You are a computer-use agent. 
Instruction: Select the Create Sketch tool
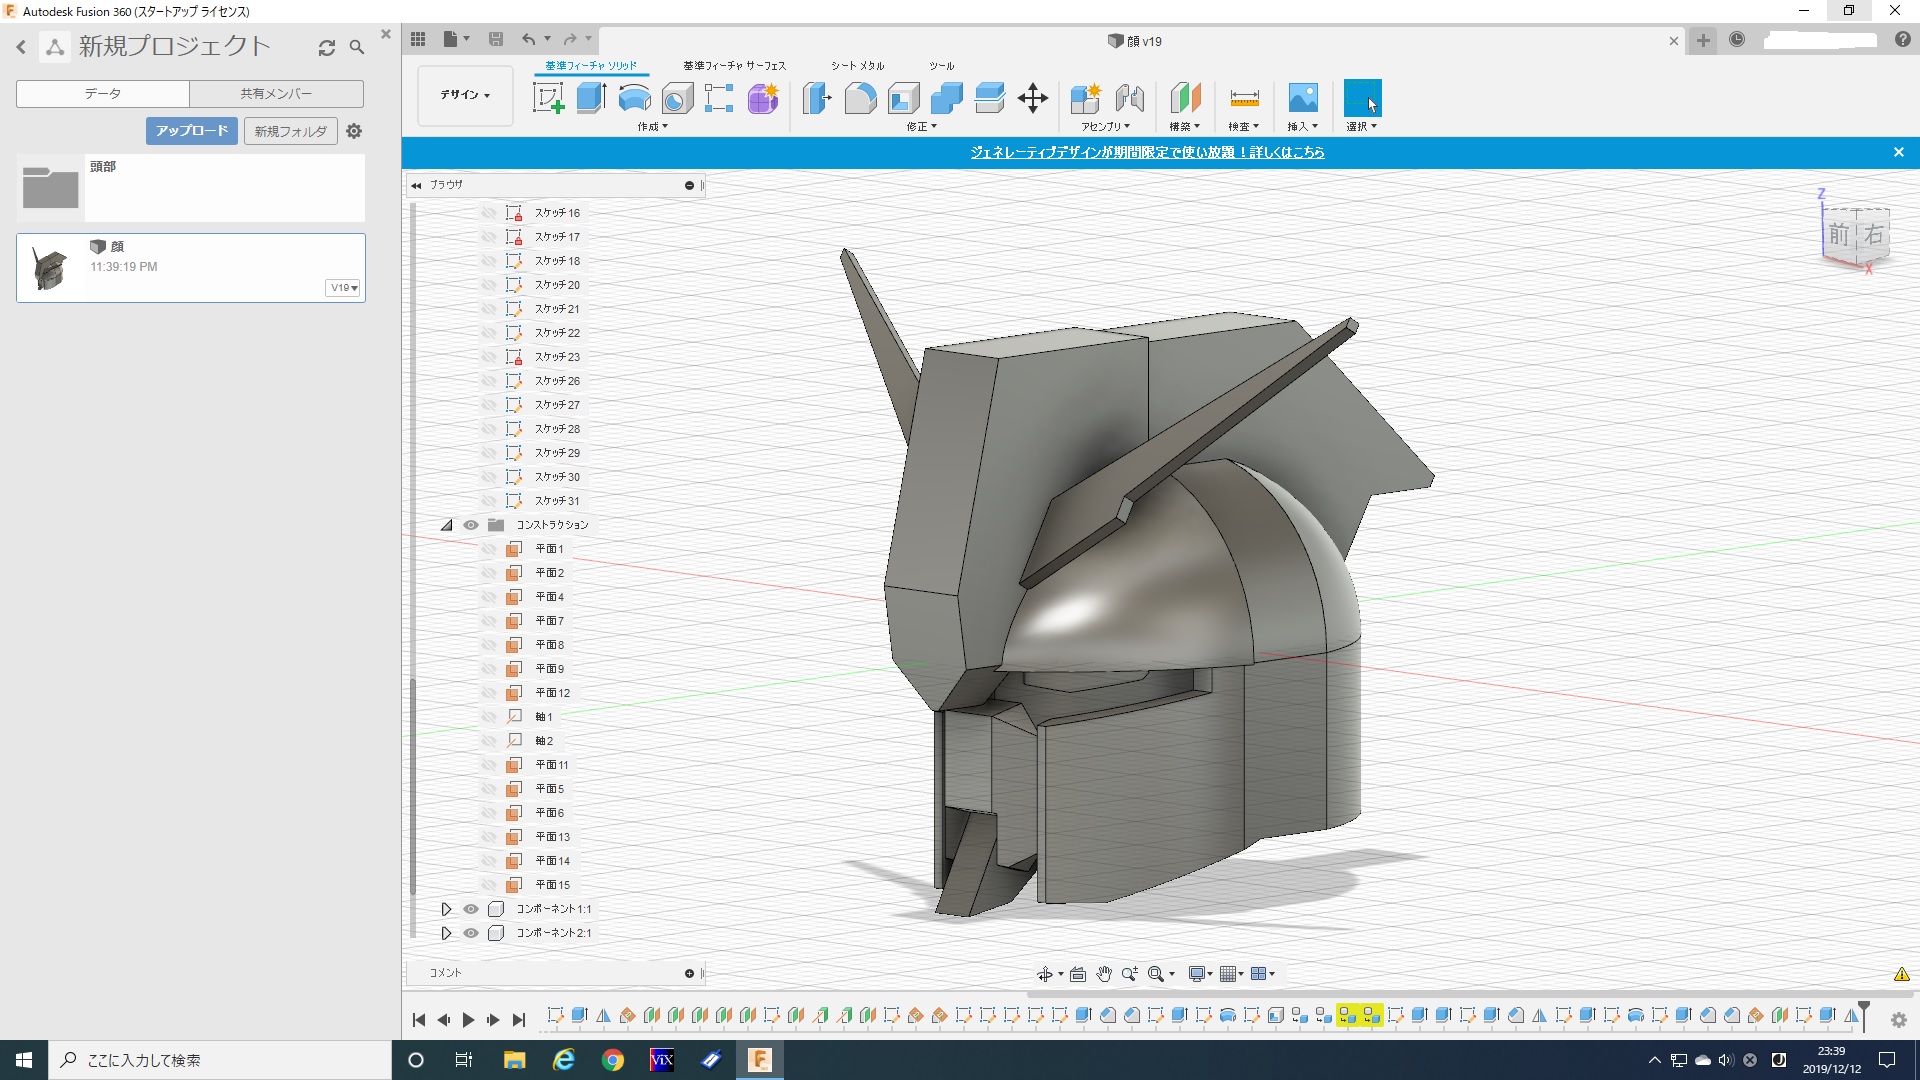548,98
